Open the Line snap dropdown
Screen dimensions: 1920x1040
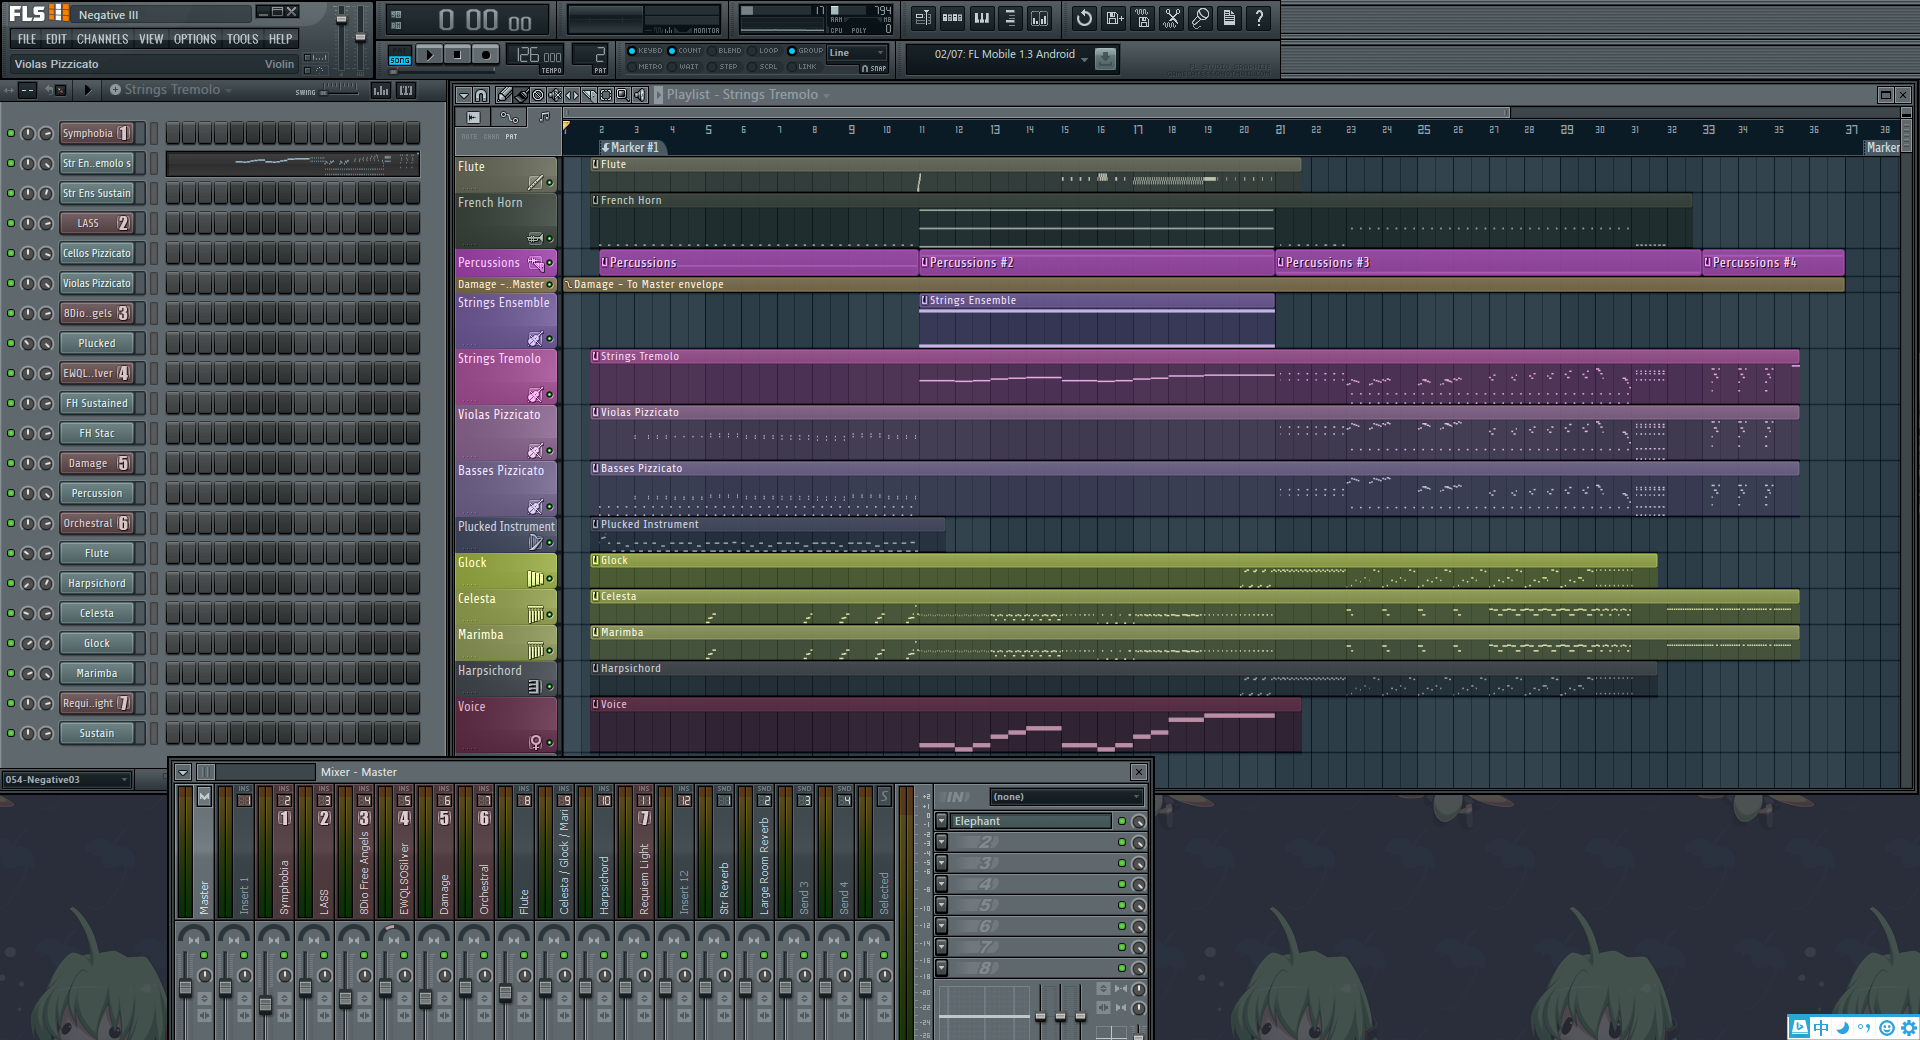coord(857,52)
